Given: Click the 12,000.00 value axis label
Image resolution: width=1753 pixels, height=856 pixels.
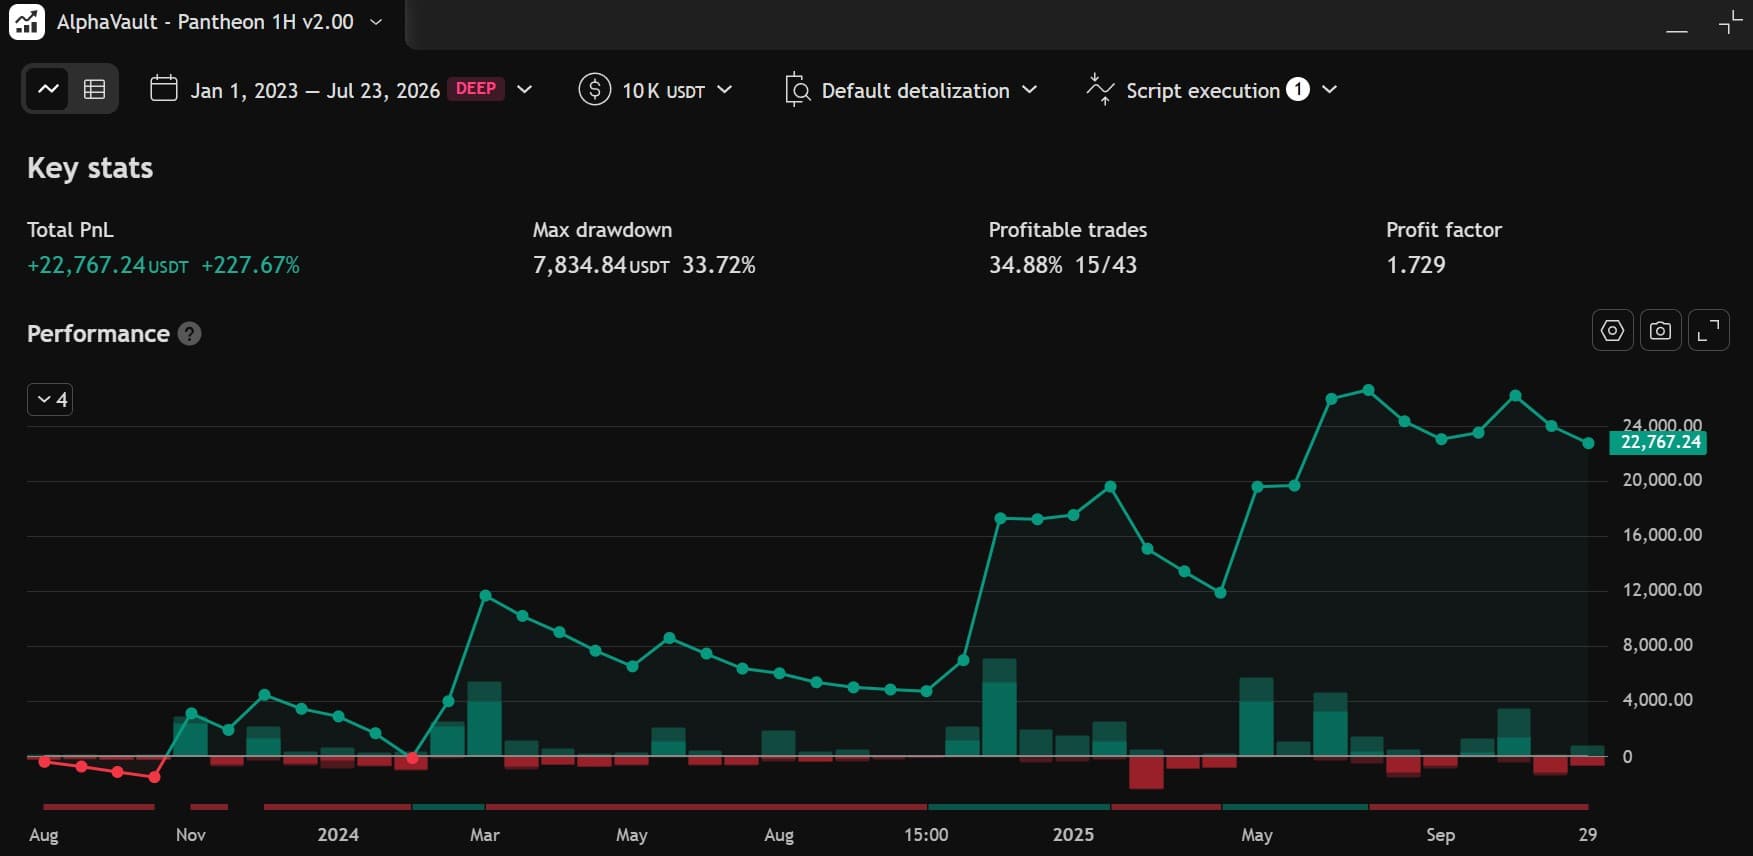Looking at the screenshot, I should [1662, 590].
